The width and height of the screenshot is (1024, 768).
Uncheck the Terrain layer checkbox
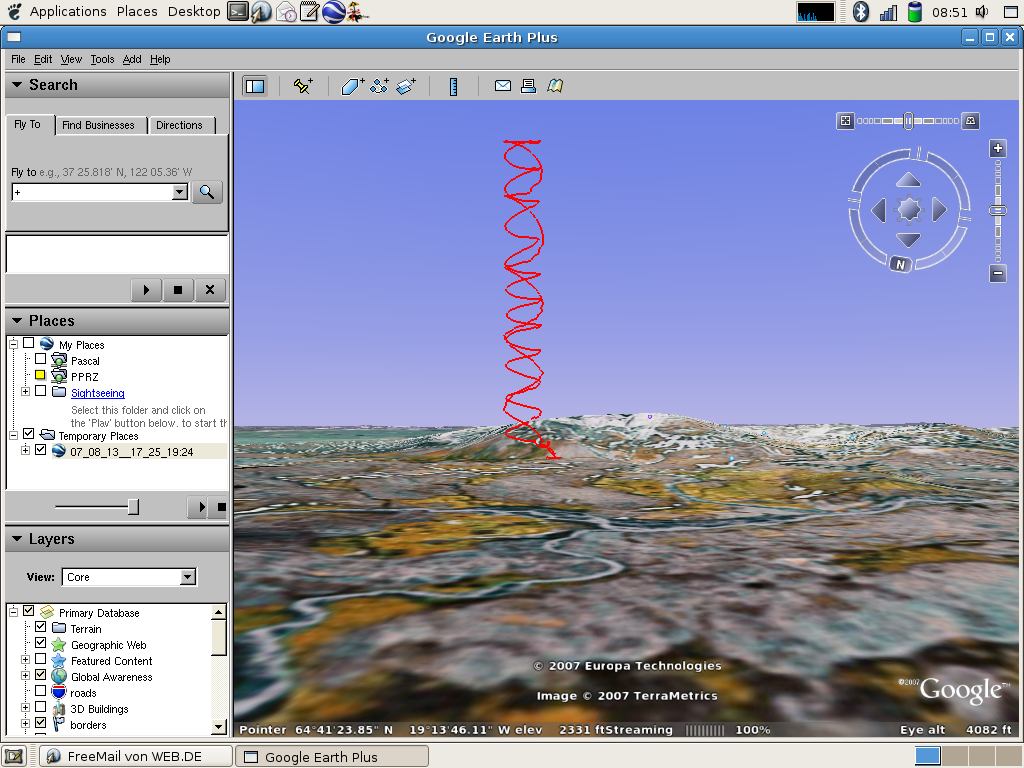(x=40, y=627)
